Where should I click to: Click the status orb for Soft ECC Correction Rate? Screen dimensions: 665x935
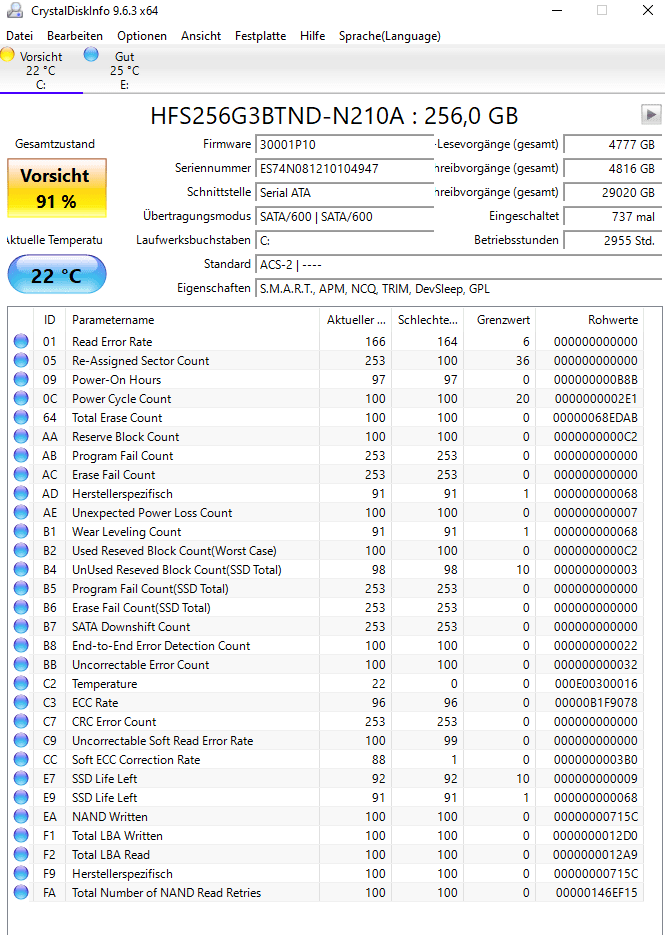tap(21, 760)
